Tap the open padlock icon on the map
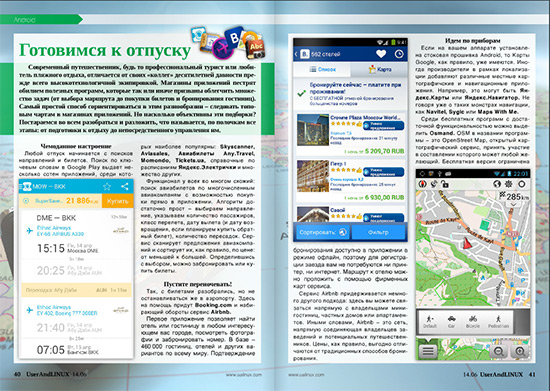Screen dimensions: 550x391 [445, 184]
